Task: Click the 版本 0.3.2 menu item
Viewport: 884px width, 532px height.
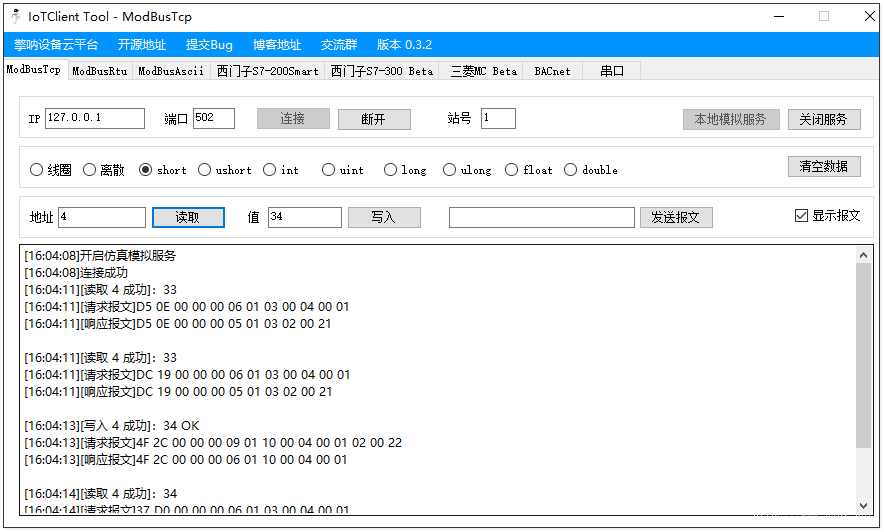Action: click(404, 45)
